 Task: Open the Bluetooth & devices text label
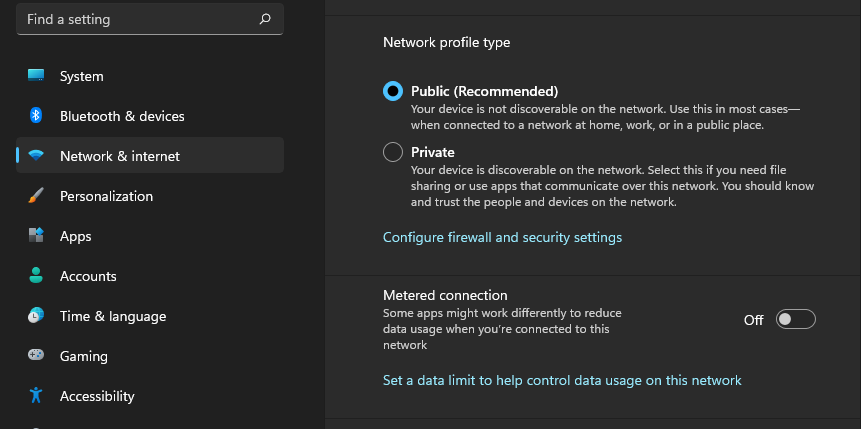(122, 116)
